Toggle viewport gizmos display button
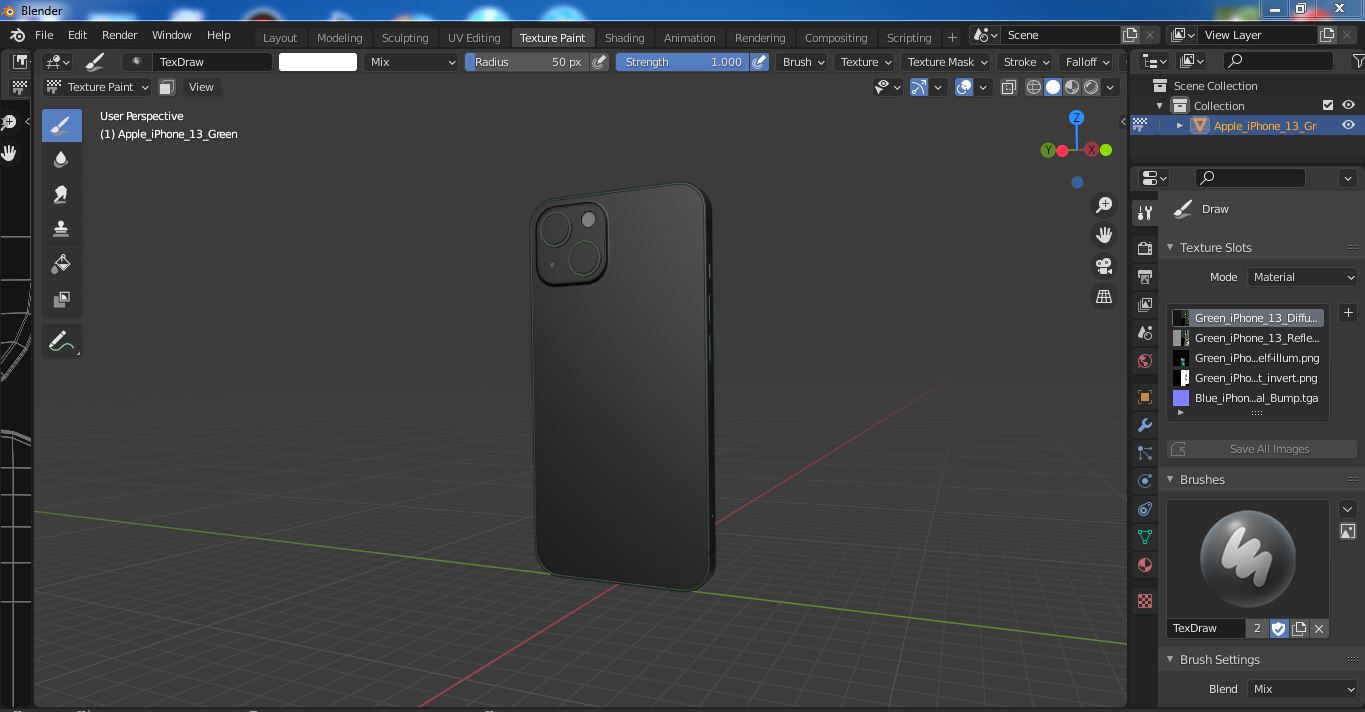 tap(919, 87)
